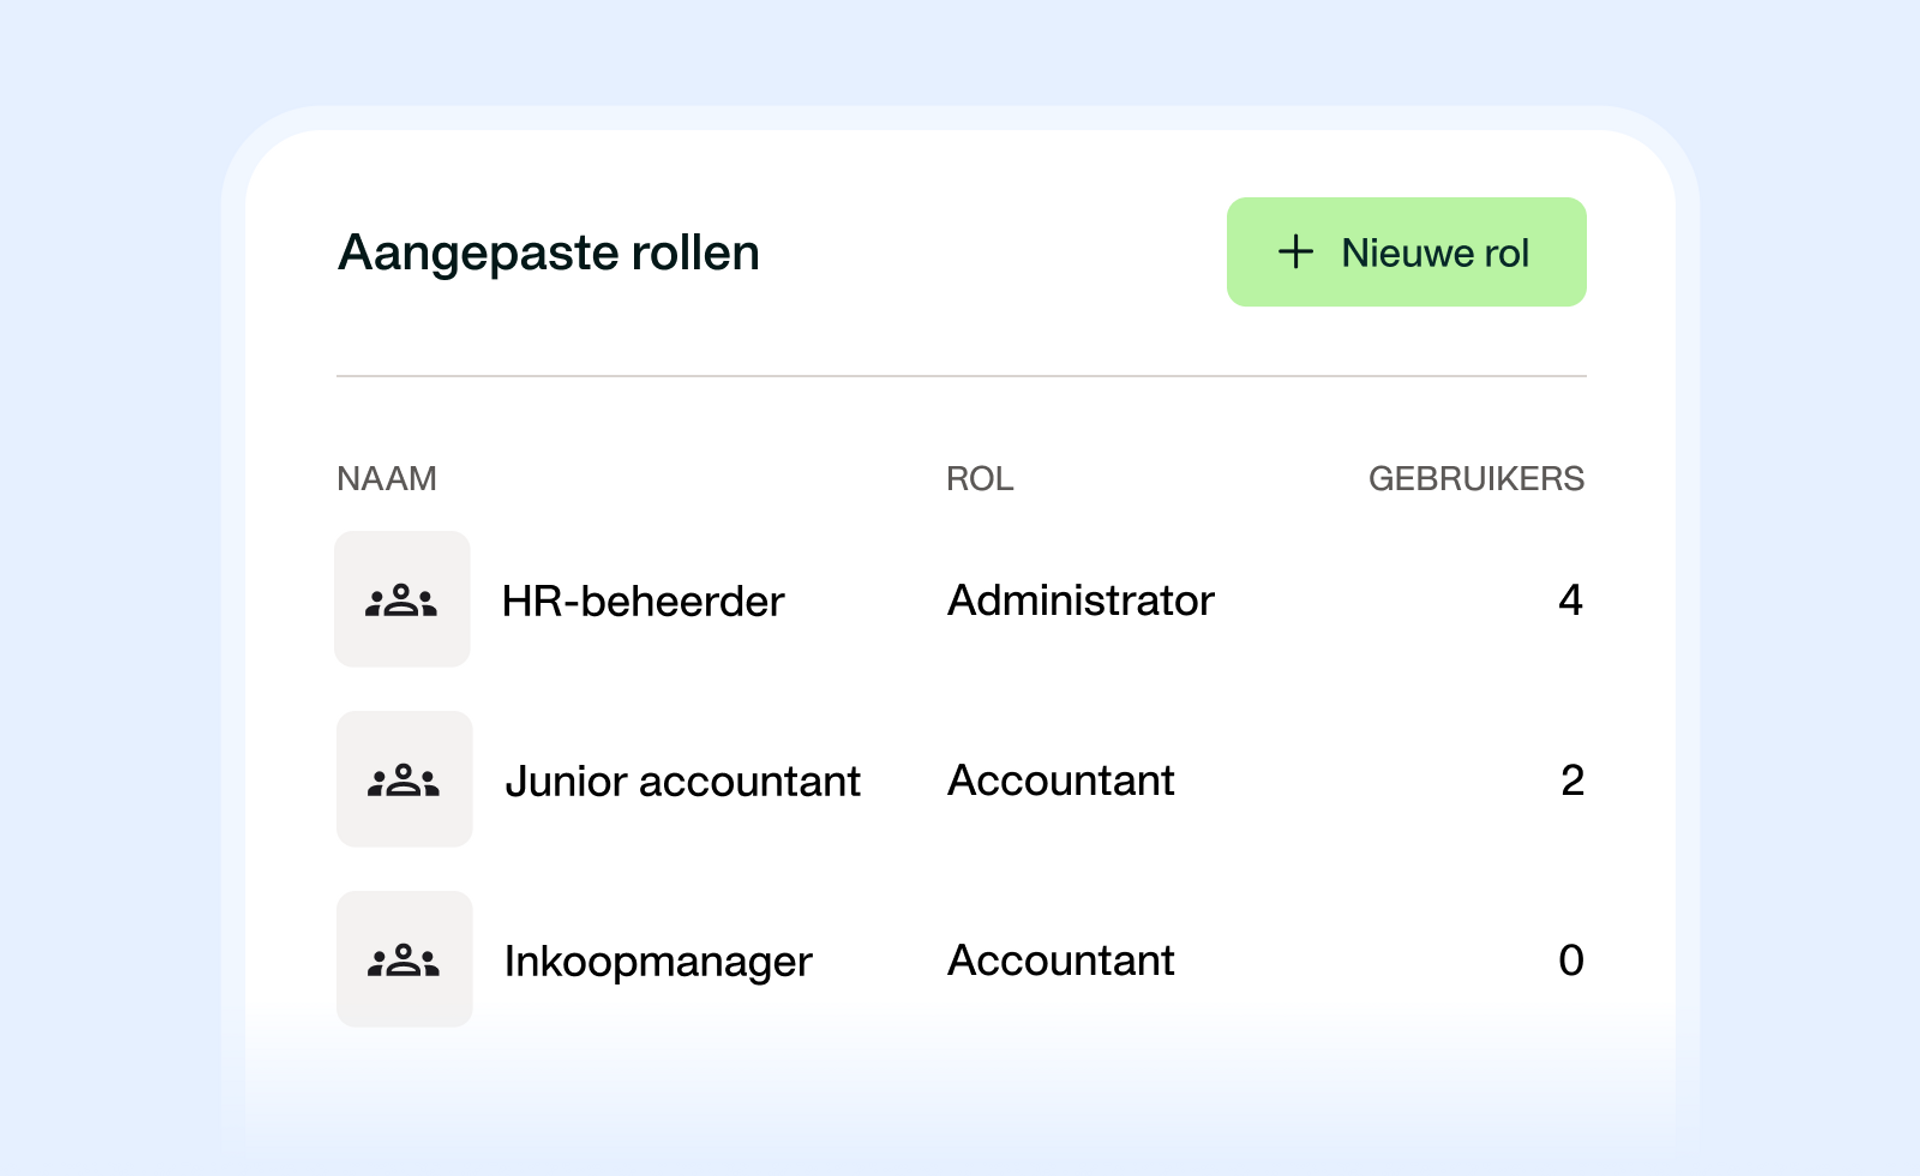Click the Nieuwe rol button
The width and height of the screenshot is (1920, 1176).
point(1406,252)
